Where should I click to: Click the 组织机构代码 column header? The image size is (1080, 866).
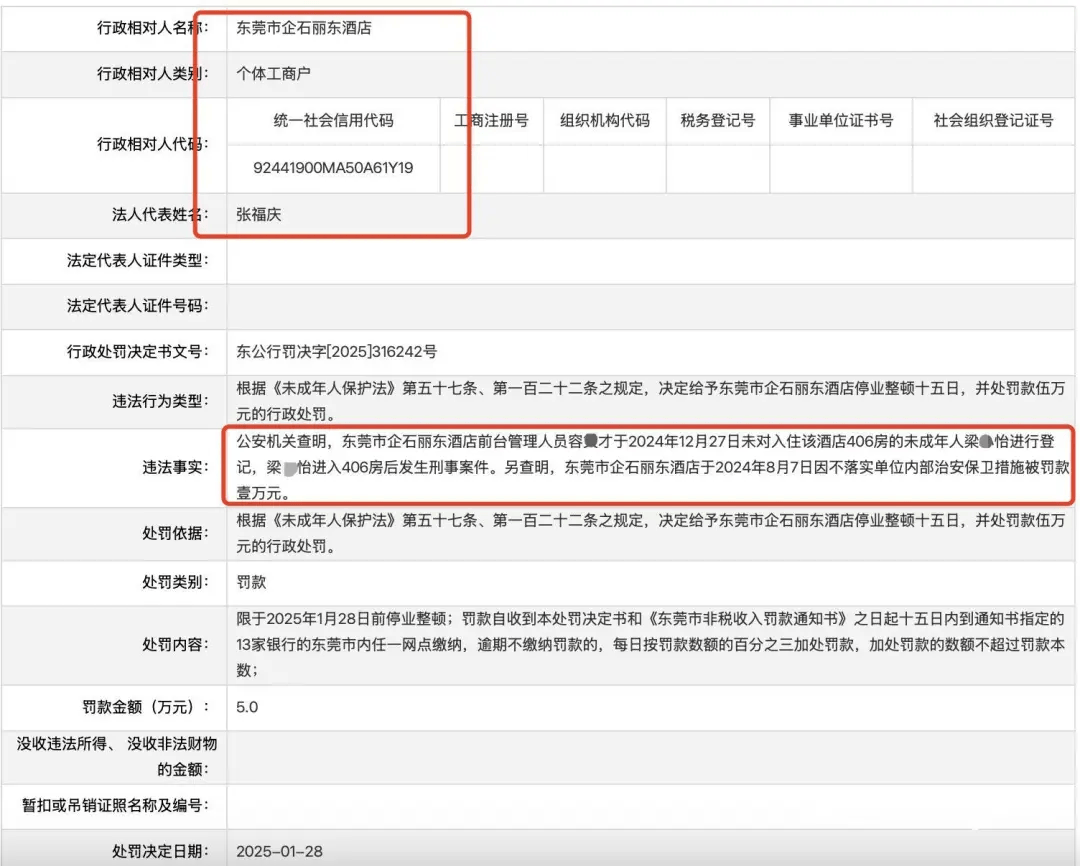click(605, 121)
